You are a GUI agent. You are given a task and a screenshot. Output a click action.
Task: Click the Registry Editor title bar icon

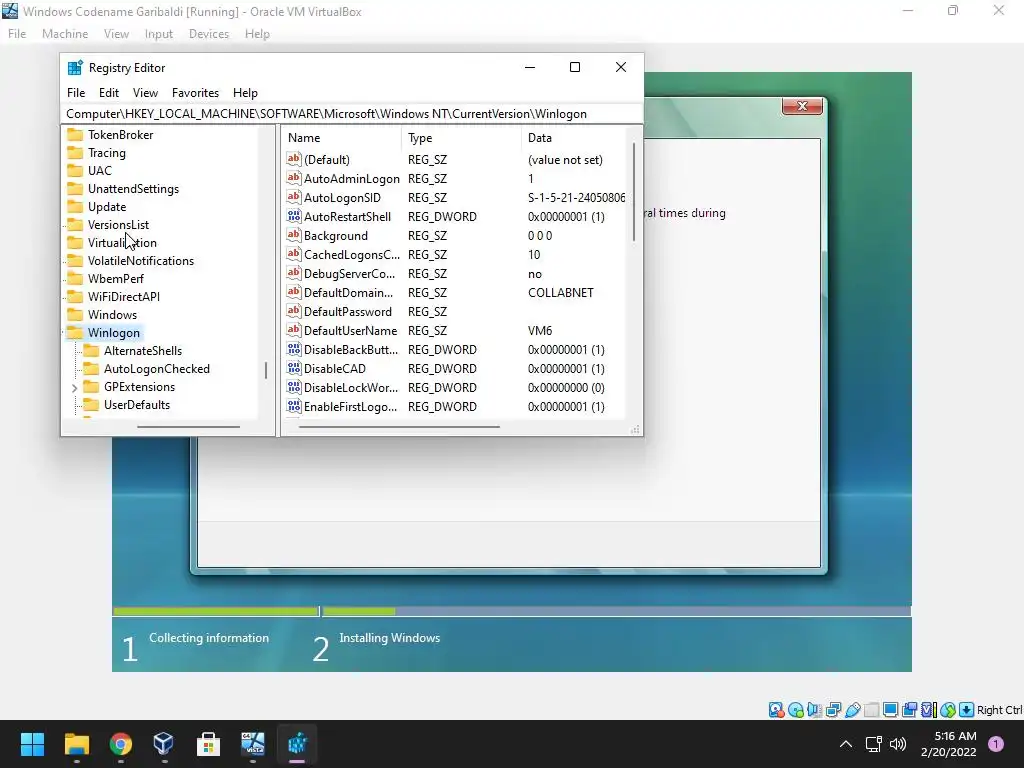click(75, 68)
